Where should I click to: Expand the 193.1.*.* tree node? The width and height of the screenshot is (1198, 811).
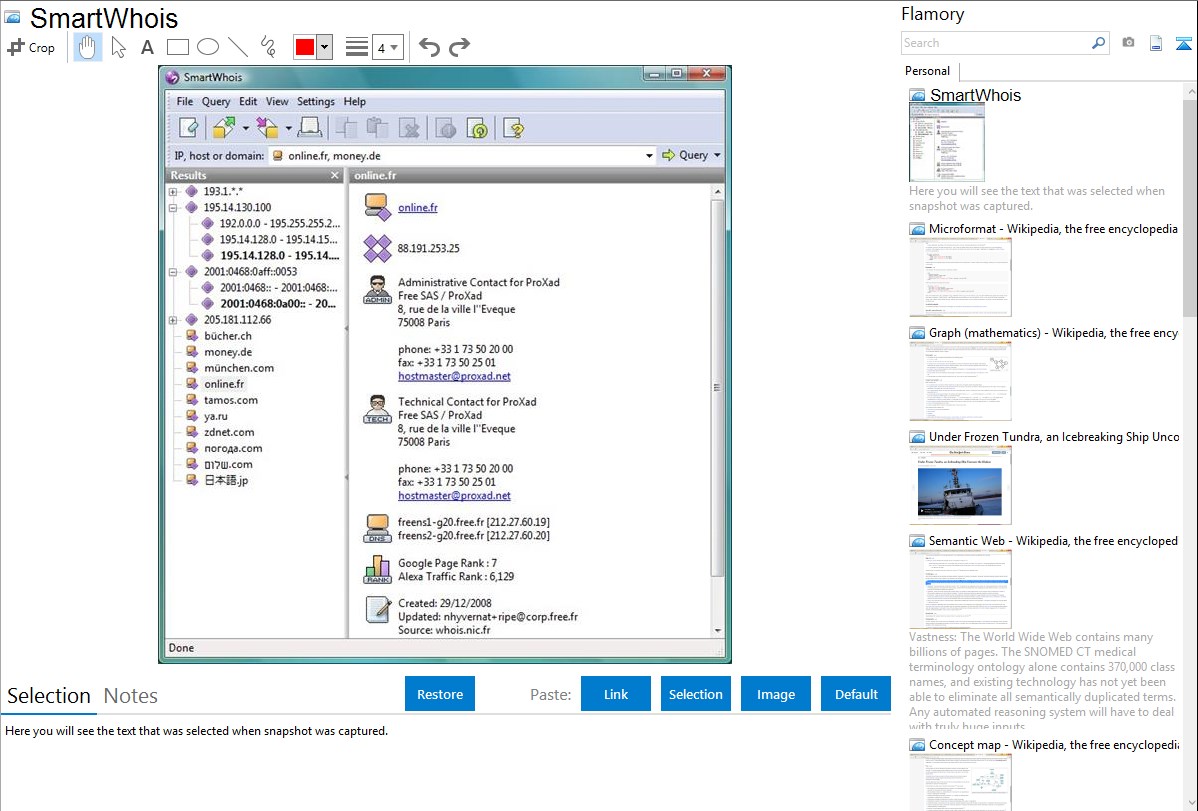[173, 192]
